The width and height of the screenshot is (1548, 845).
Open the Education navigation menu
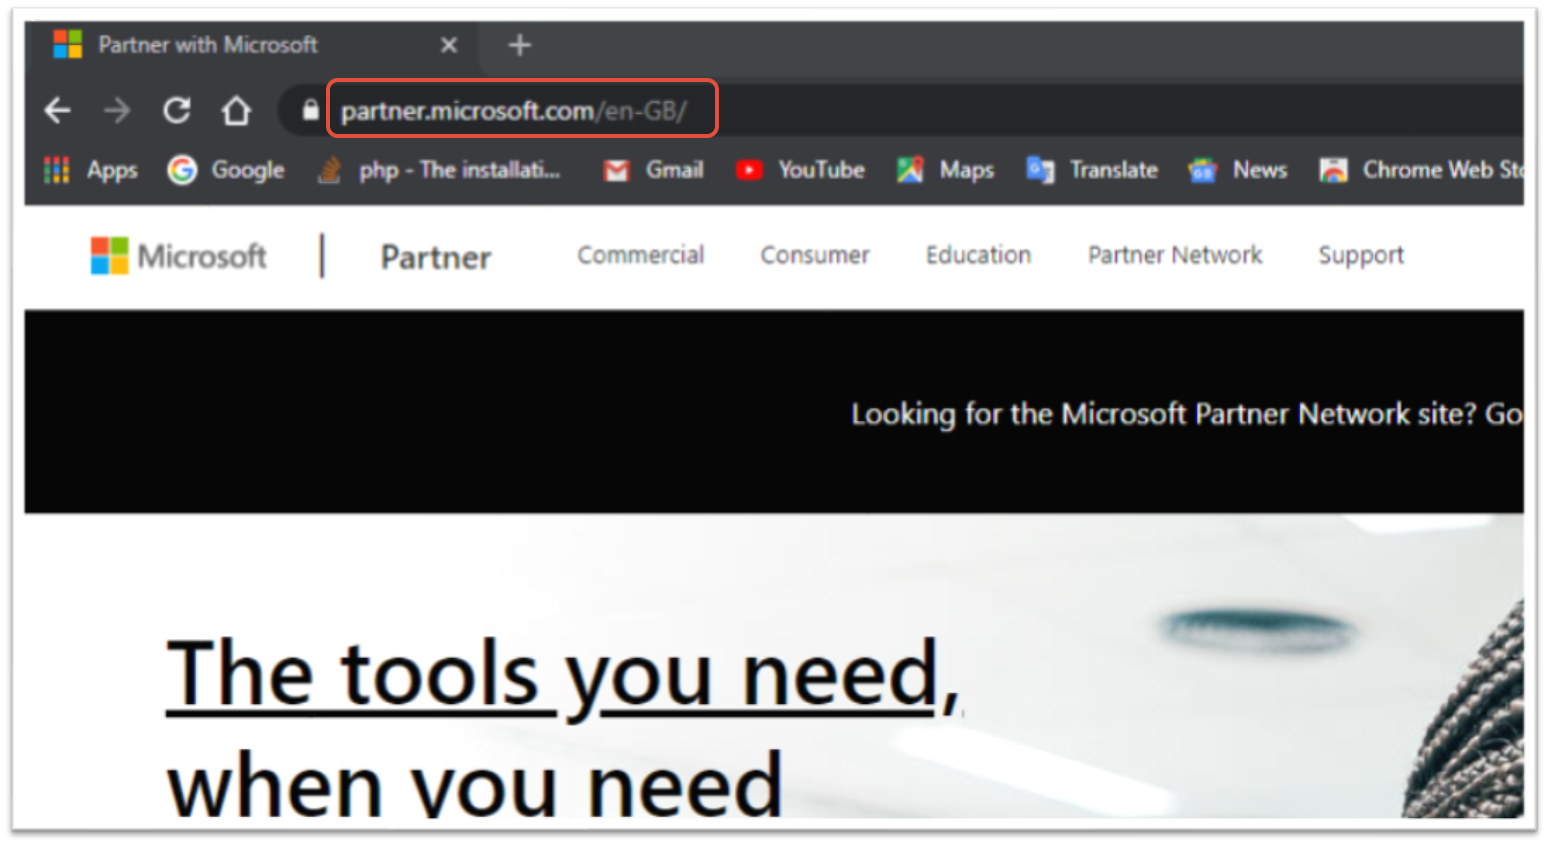[978, 255]
